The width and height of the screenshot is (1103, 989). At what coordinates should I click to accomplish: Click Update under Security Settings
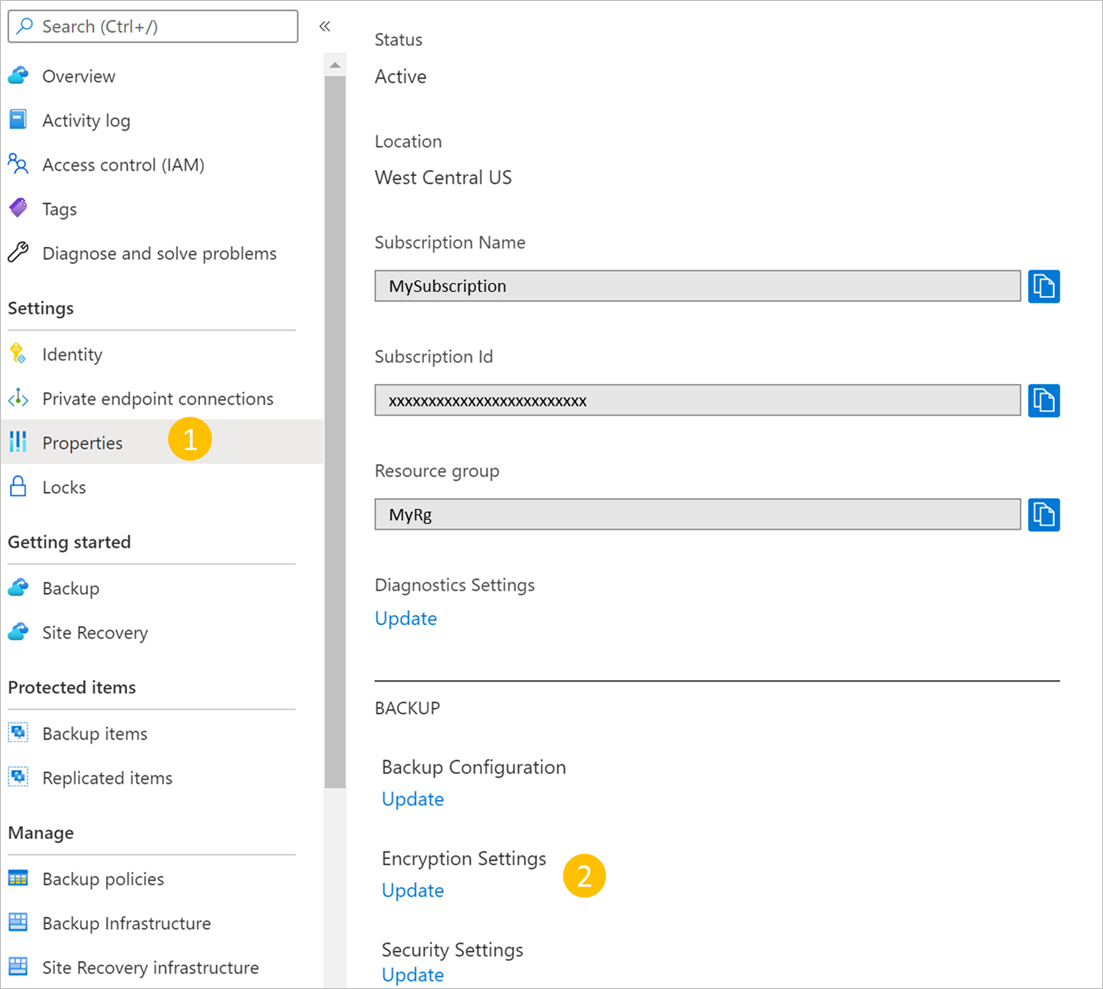(x=413, y=975)
